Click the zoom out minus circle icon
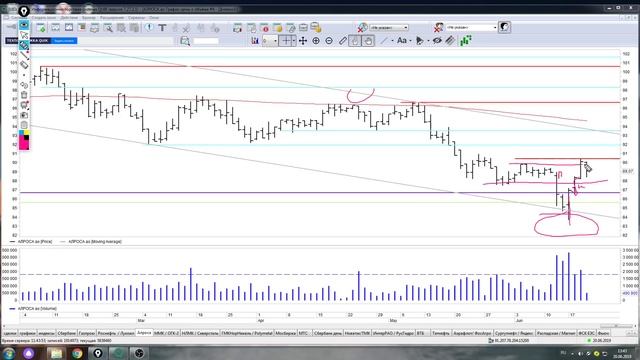Image resolution: width=640 pixels, height=360 pixels. (329, 41)
